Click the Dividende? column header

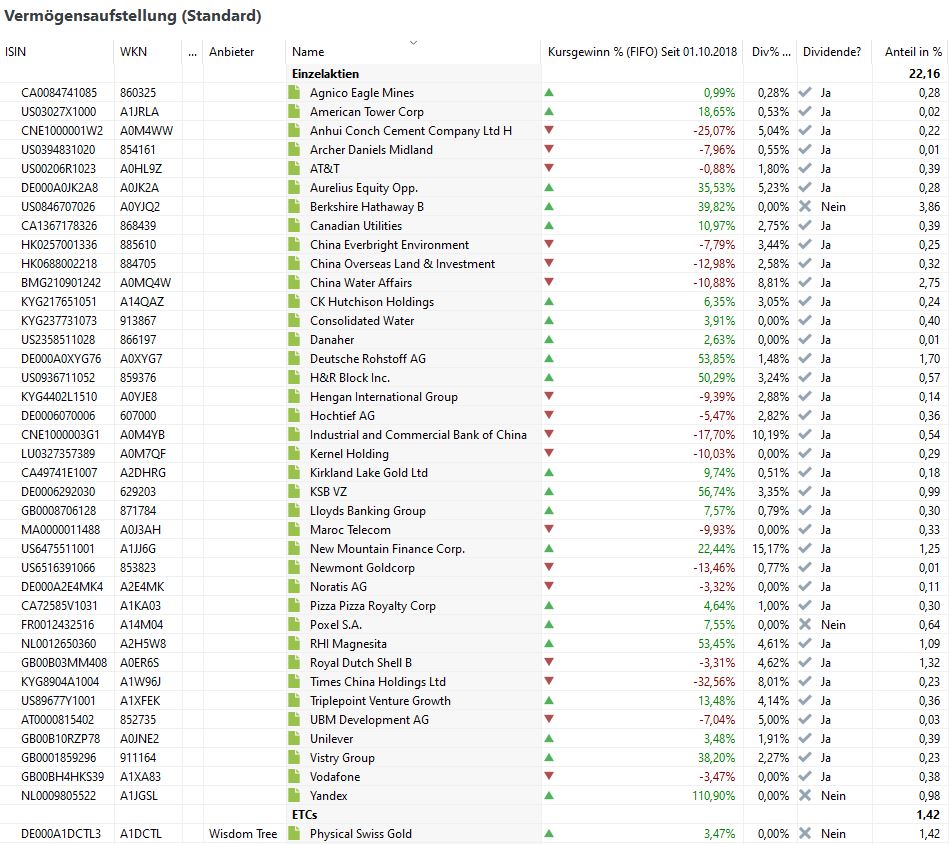831,52
